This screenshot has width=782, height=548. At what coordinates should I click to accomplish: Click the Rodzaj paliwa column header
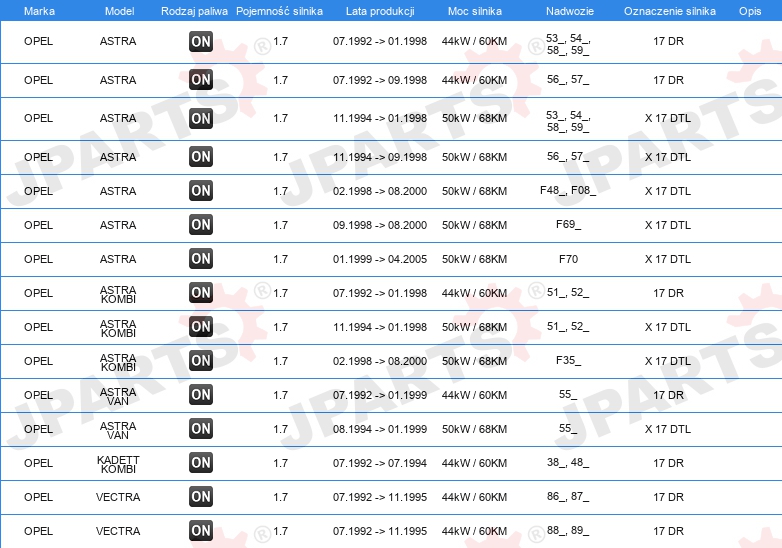[x=194, y=11]
